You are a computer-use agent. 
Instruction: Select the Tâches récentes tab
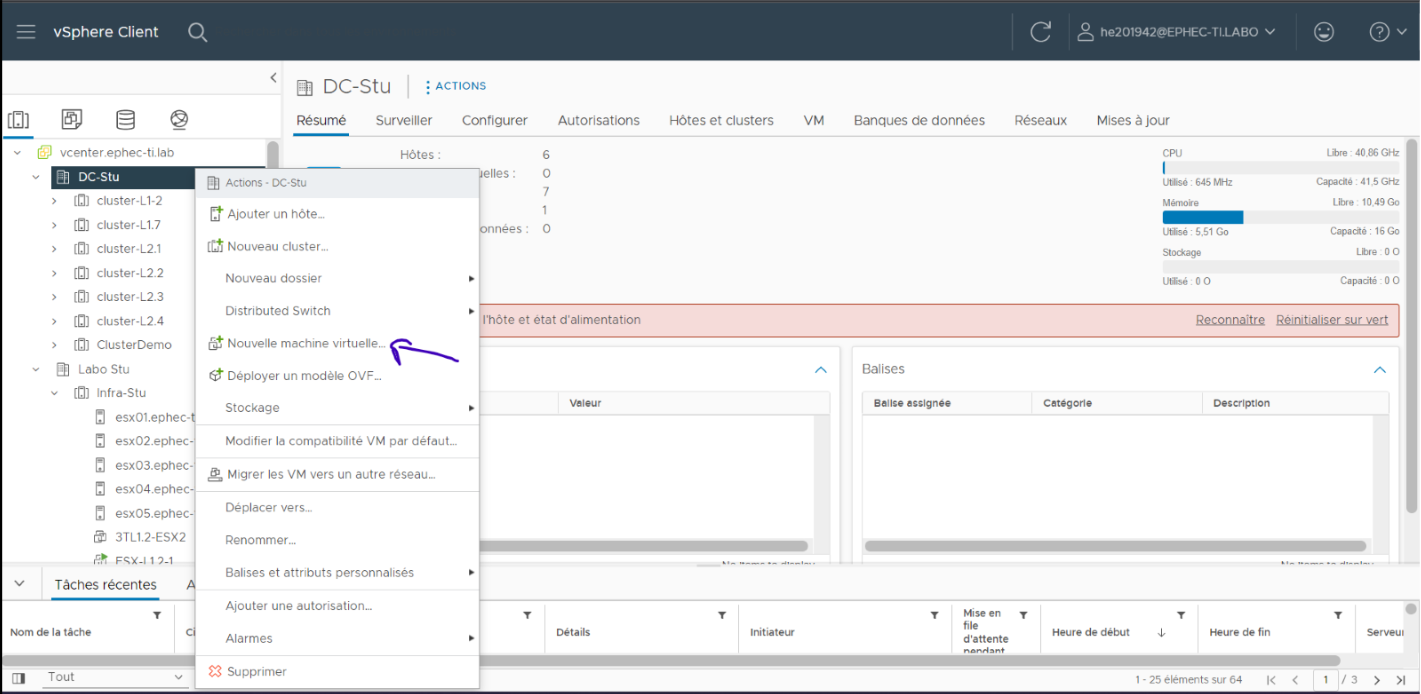click(x=105, y=585)
